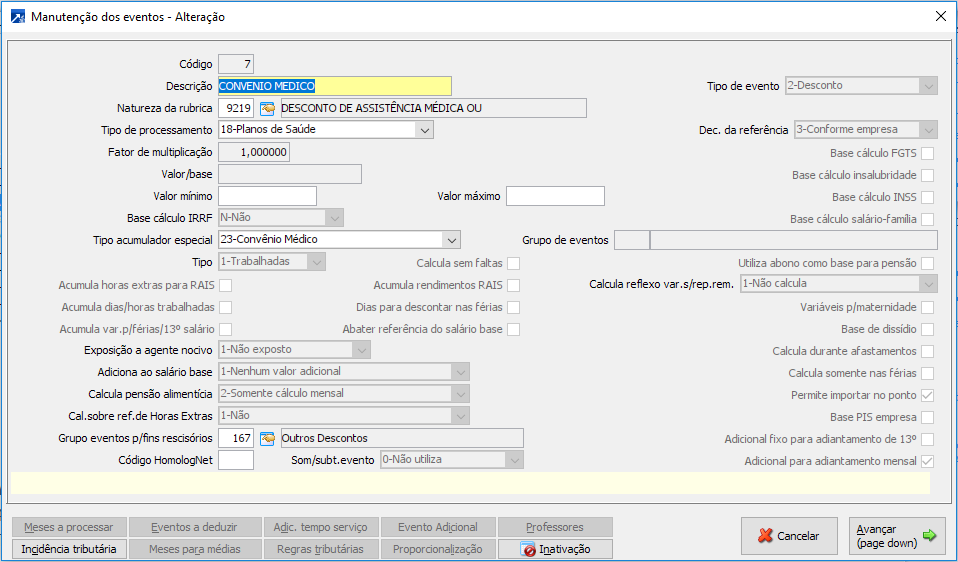The width and height of the screenshot is (958, 562).
Task: Toggle Calcula durante afastamentos checkbox
Action: [927, 351]
